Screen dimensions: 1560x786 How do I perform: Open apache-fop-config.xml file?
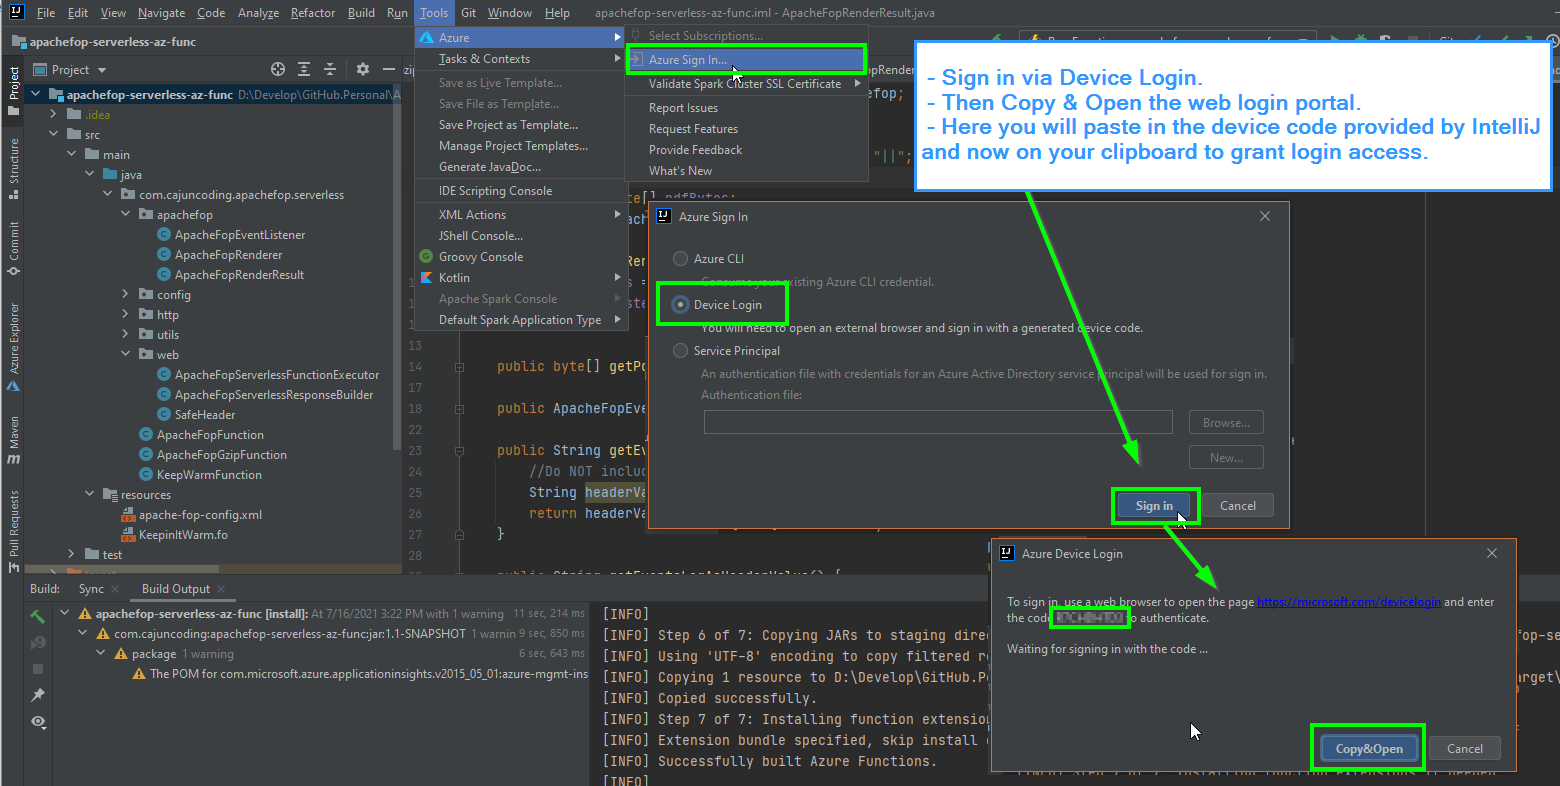(x=200, y=515)
